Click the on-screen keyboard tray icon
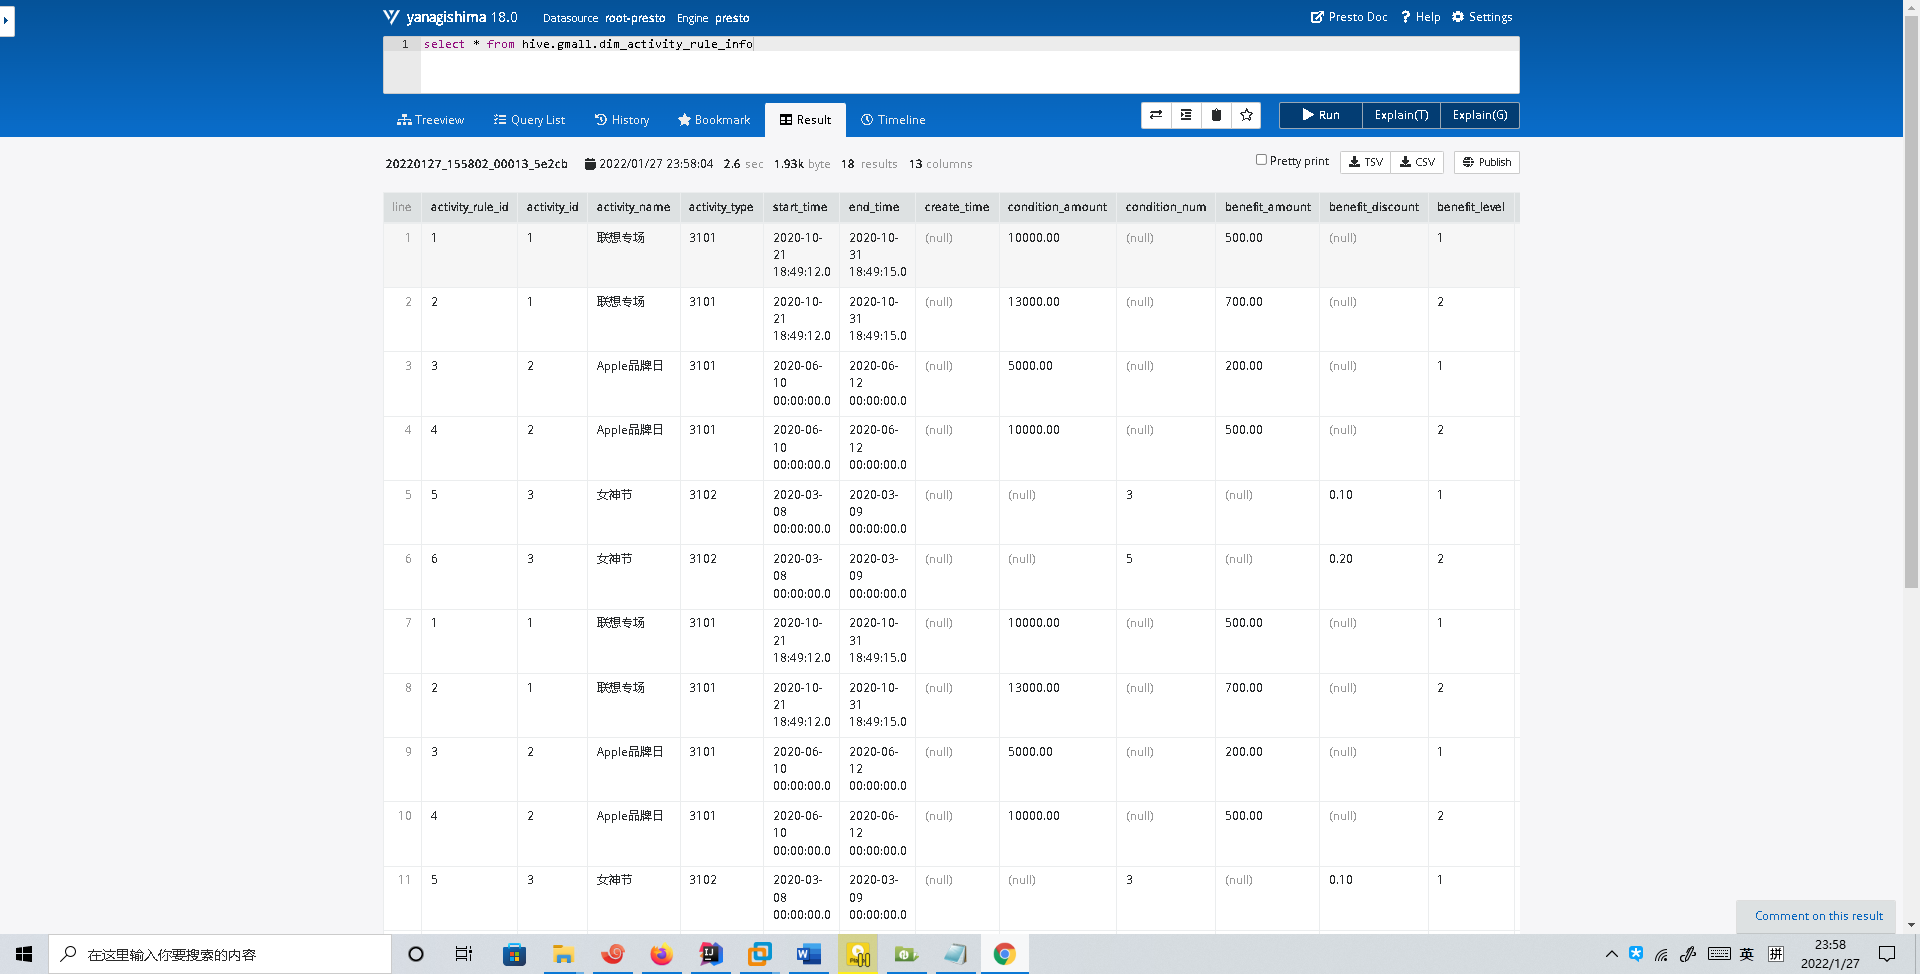Screen dimensions: 1920x974 [x=1719, y=954]
